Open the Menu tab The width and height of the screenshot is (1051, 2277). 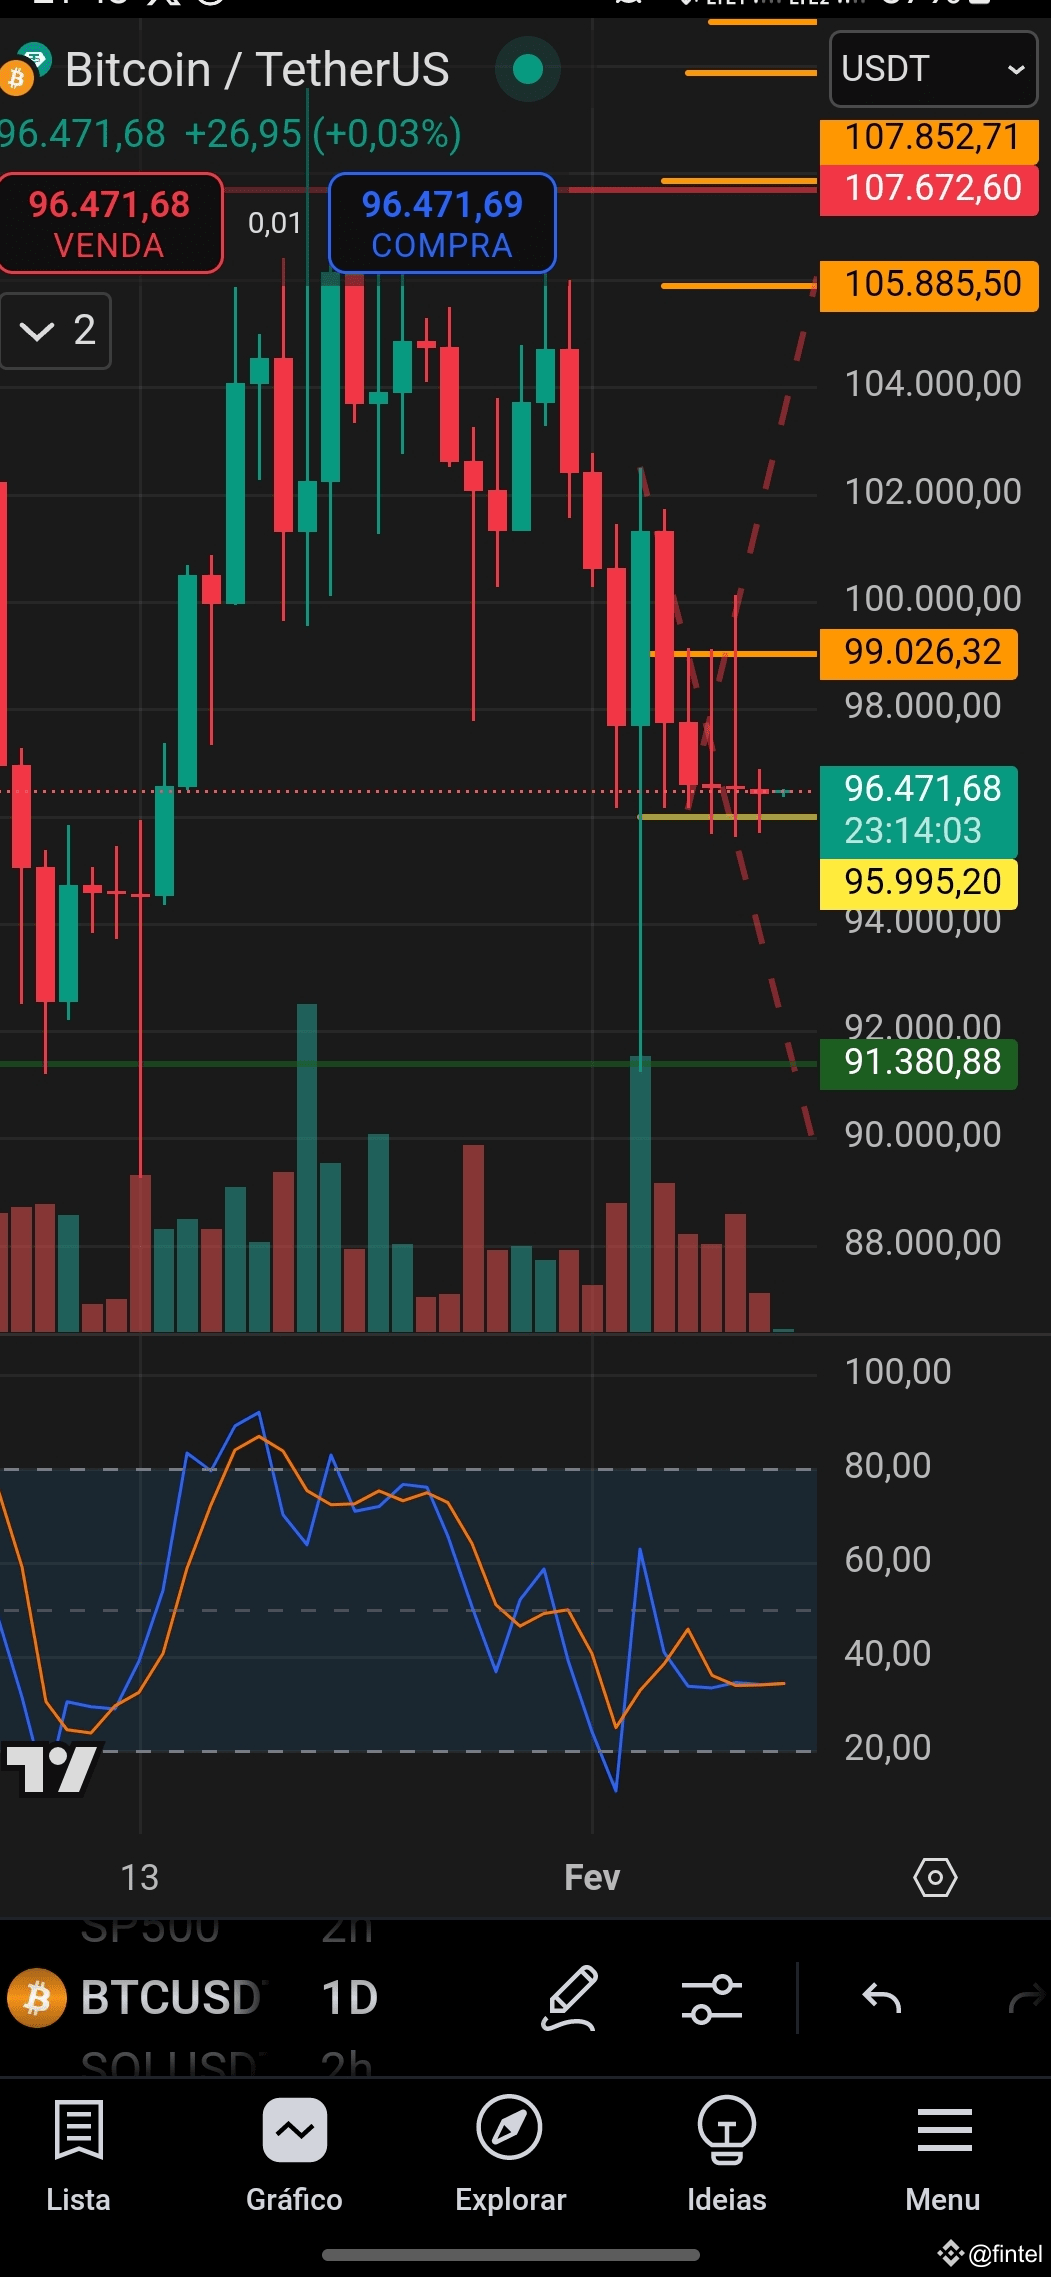(943, 2157)
